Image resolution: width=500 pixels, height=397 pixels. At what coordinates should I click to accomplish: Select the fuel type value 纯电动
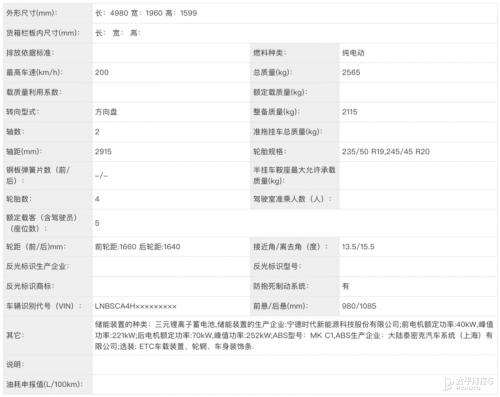(353, 53)
